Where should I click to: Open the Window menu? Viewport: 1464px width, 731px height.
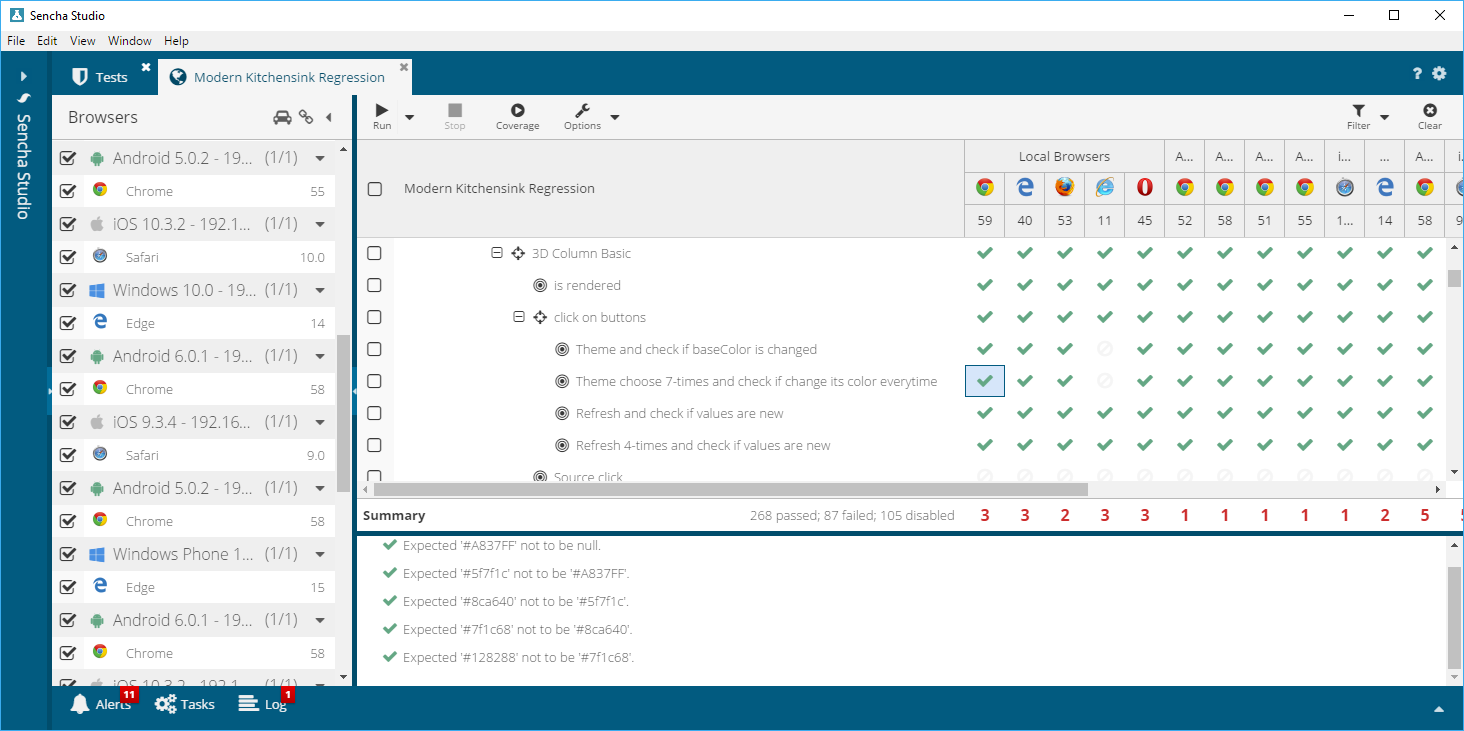(130, 41)
